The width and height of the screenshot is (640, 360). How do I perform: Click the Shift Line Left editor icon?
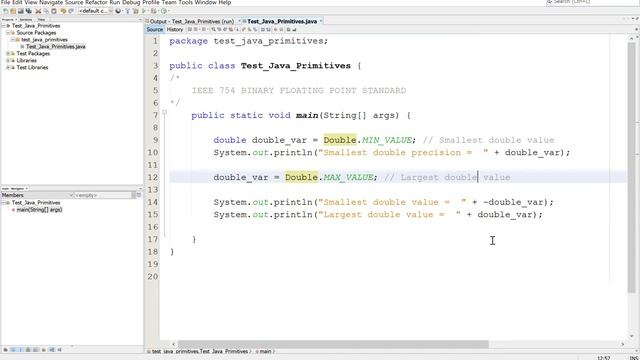(262, 29)
